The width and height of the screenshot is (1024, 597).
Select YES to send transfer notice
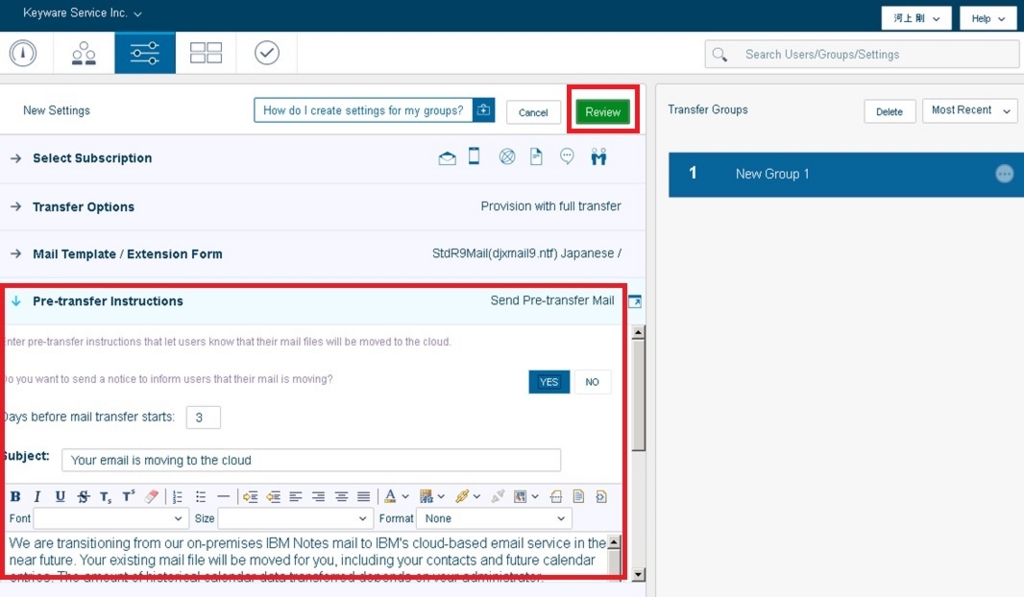tap(549, 382)
